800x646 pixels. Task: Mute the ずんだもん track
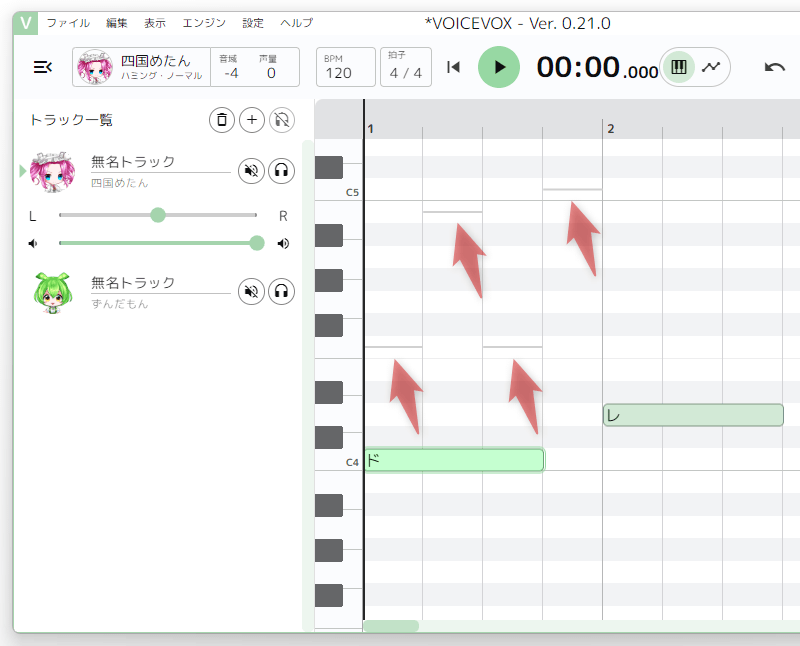click(251, 291)
